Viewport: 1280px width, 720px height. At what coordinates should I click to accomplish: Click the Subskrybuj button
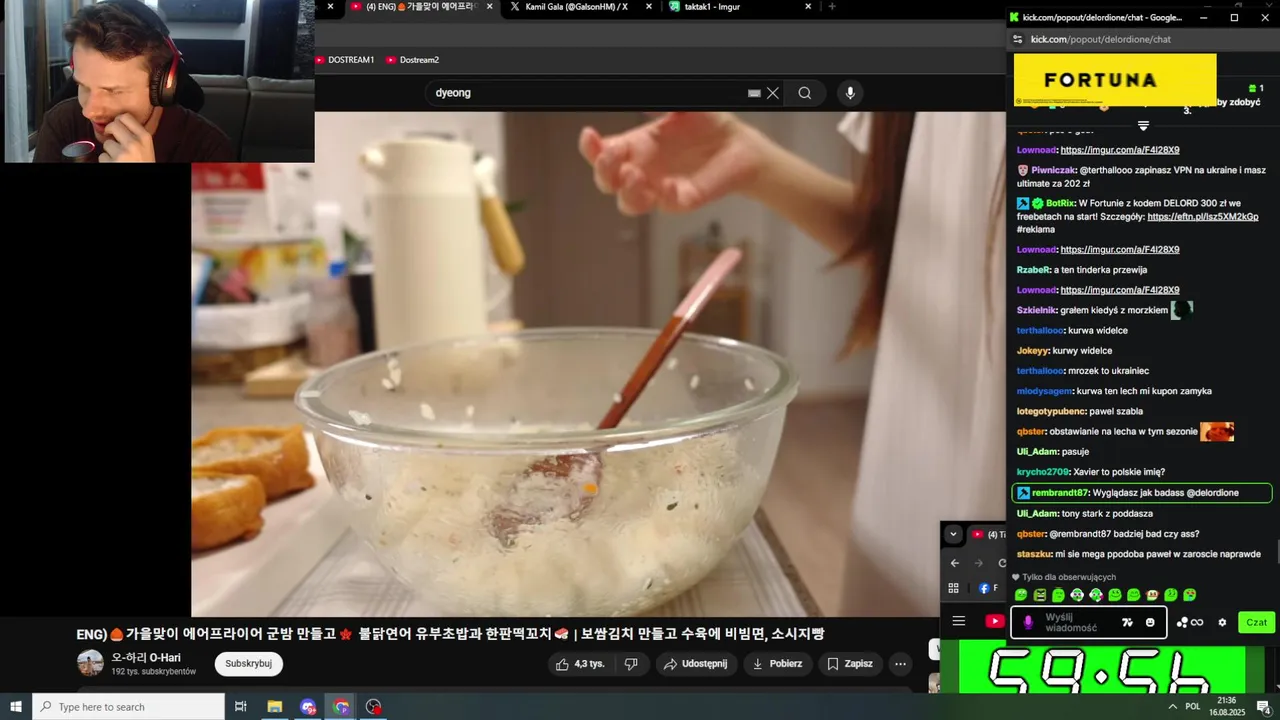point(249,663)
